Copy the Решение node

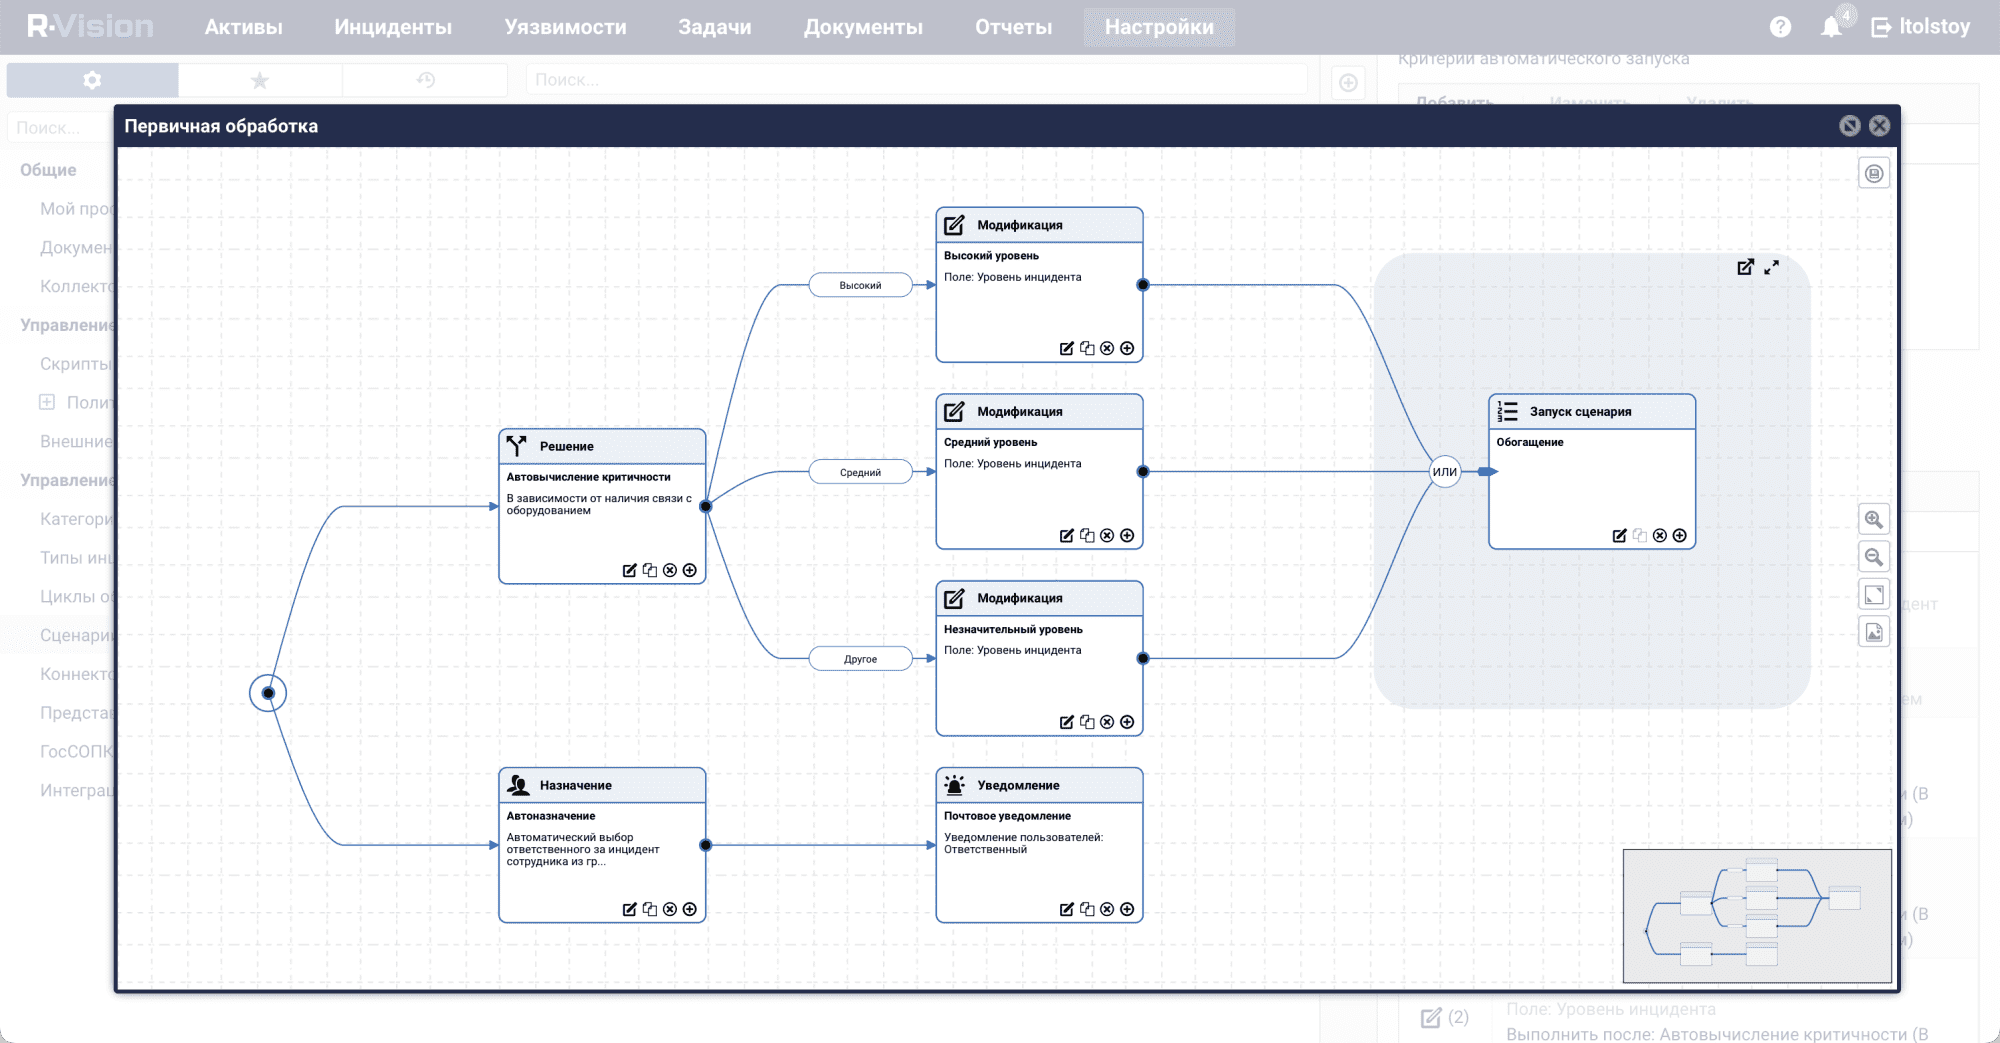(650, 570)
